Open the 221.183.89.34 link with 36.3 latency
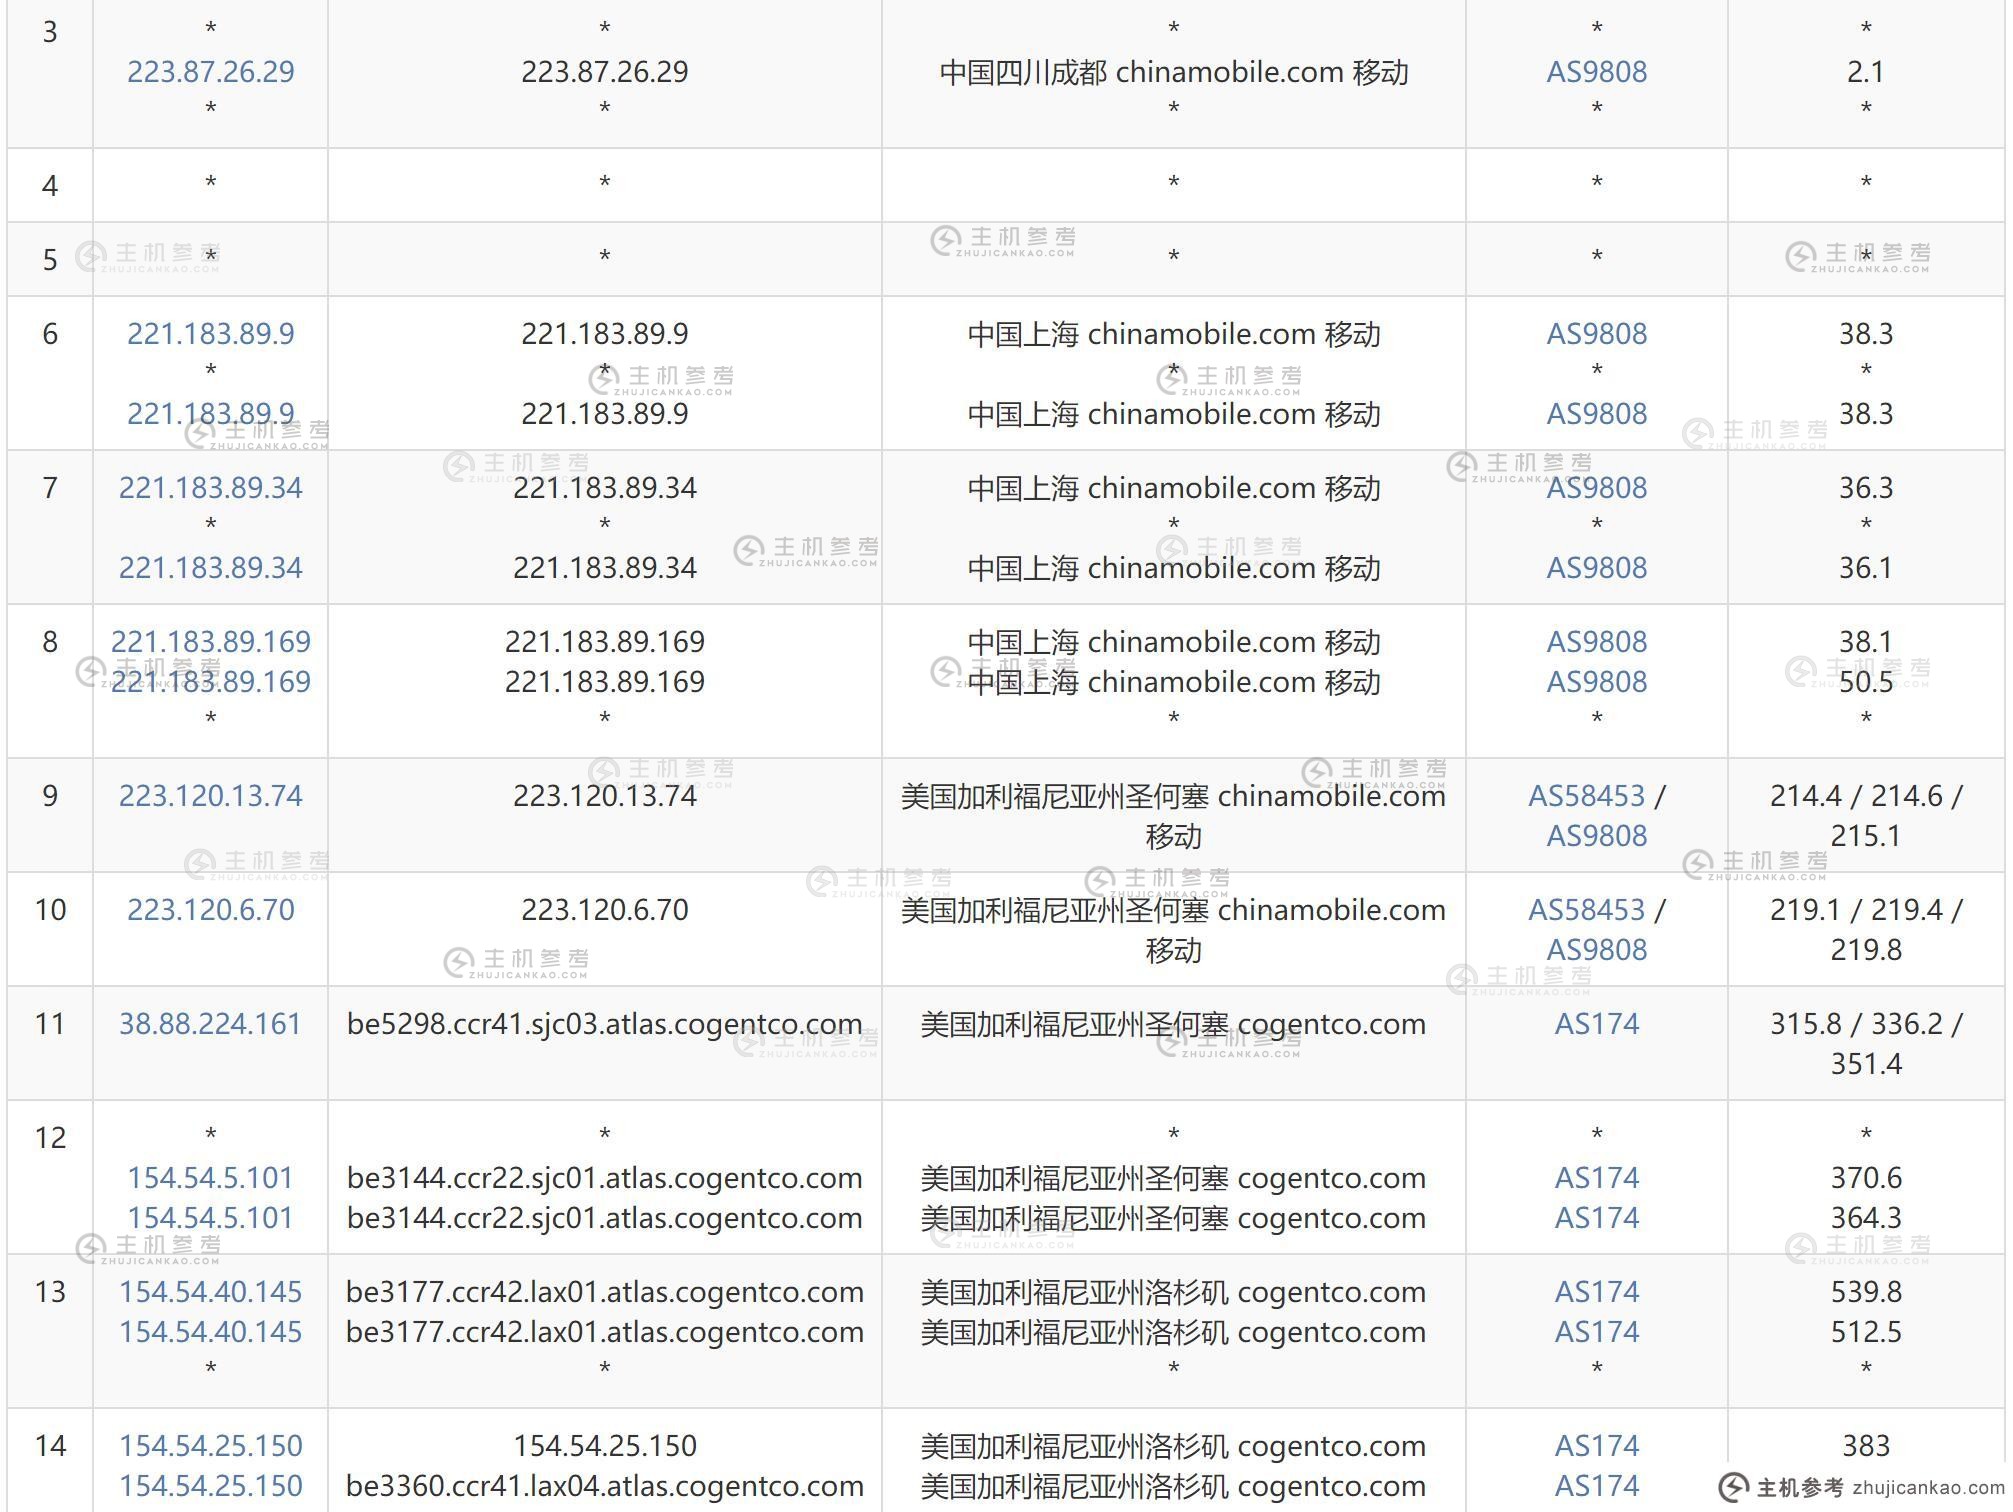This screenshot has height=1512, width=2013. 210,488
